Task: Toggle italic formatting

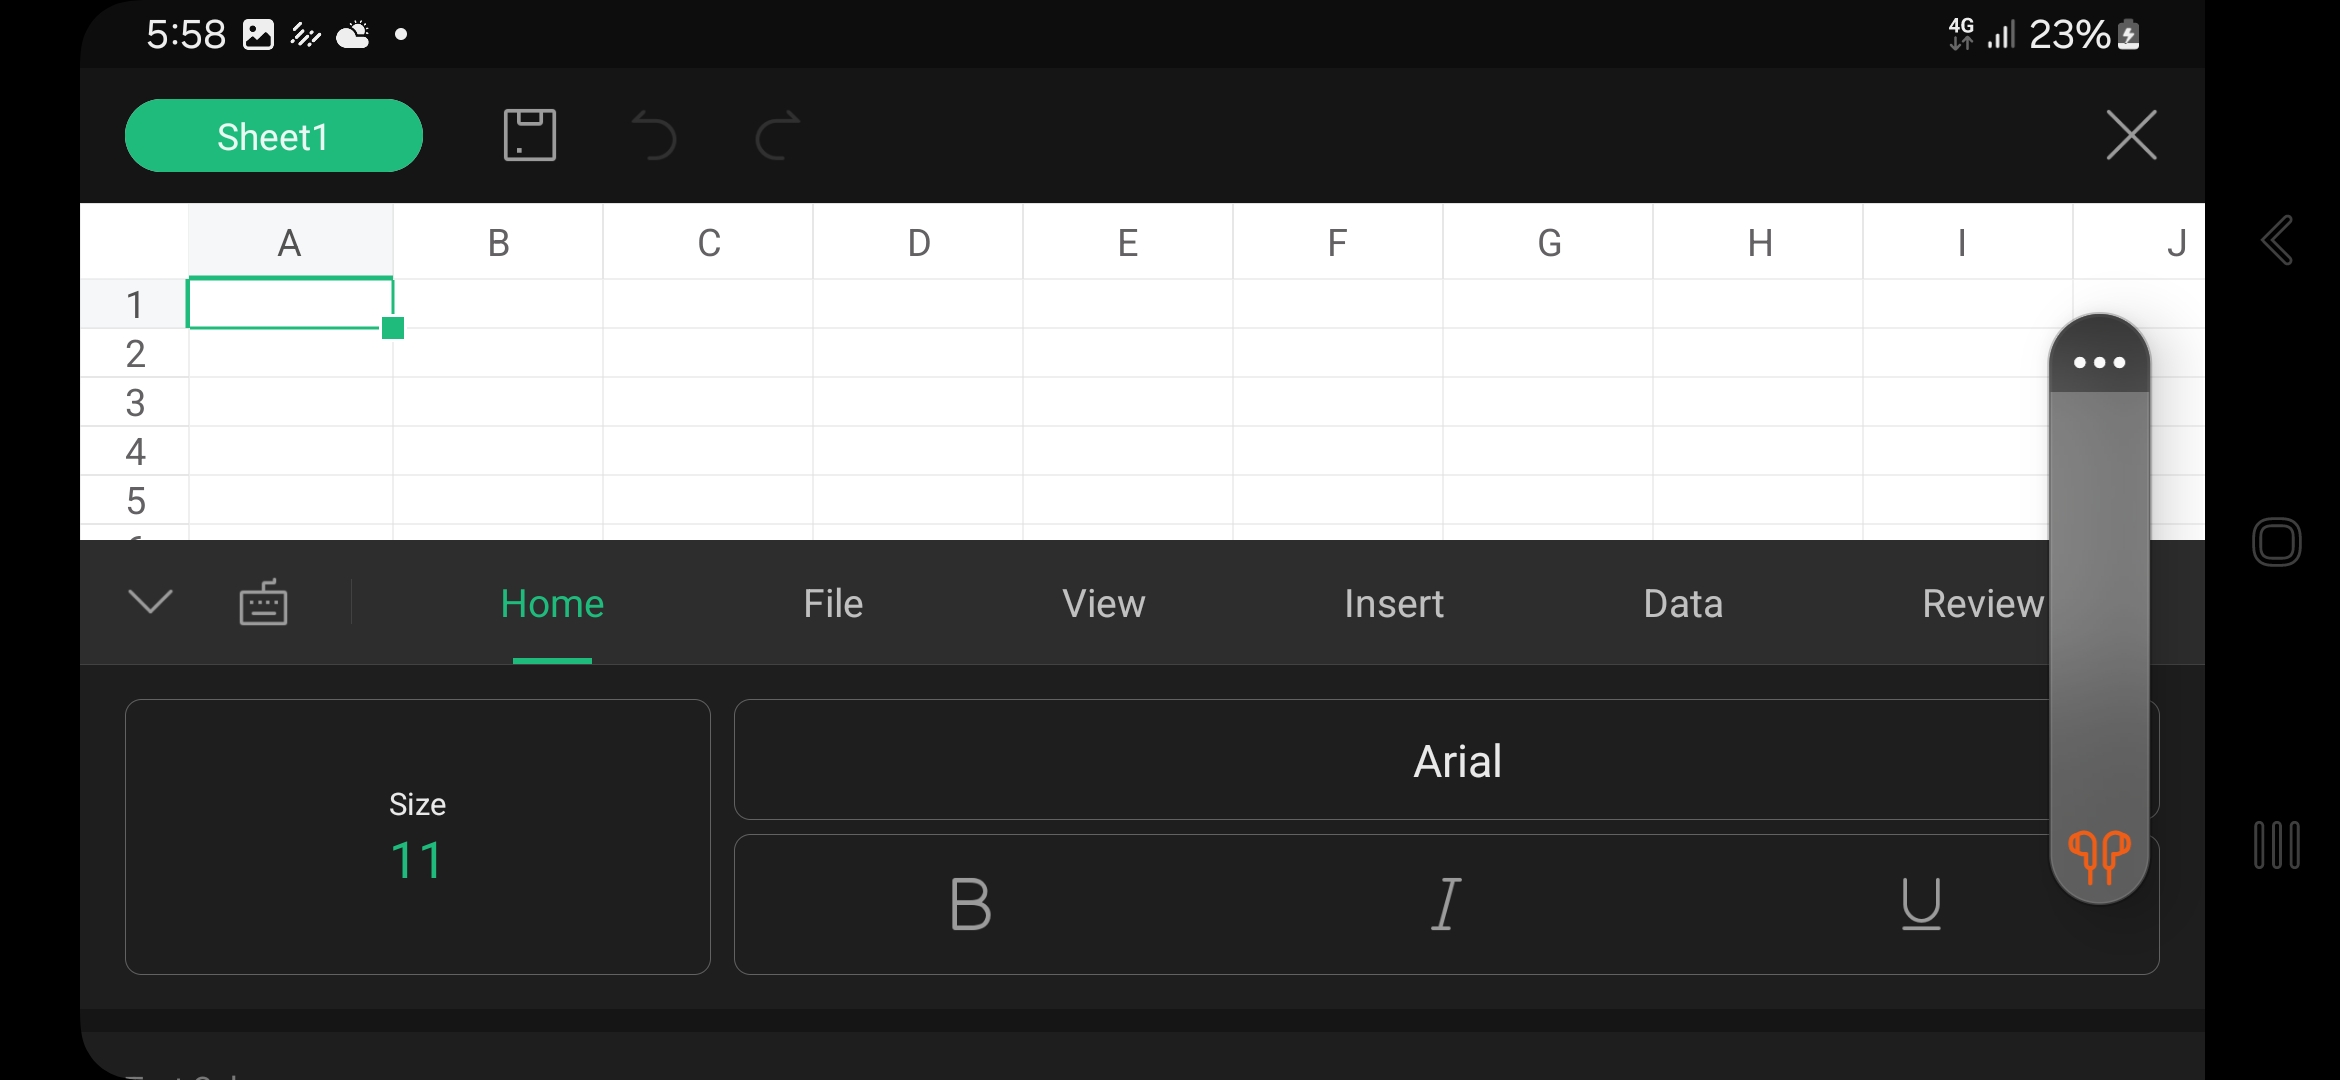Action: point(1446,904)
